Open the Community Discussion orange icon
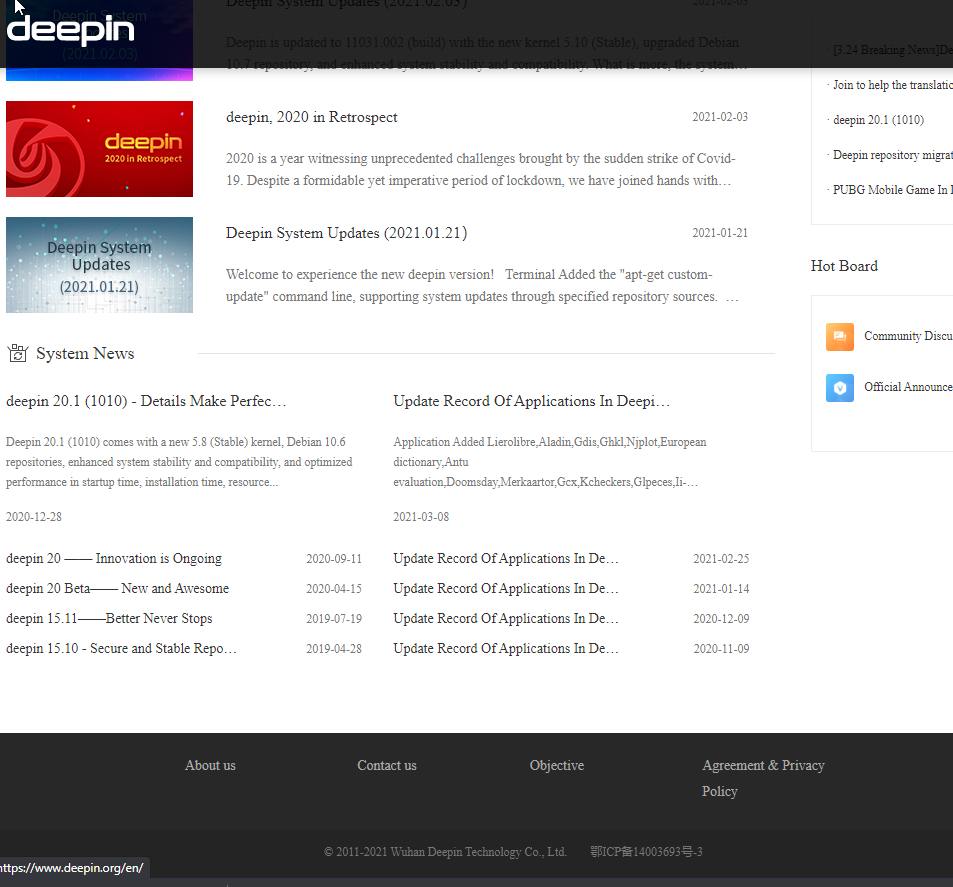Screen dimensions: 953x887 pyautogui.click(x=839, y=337)
